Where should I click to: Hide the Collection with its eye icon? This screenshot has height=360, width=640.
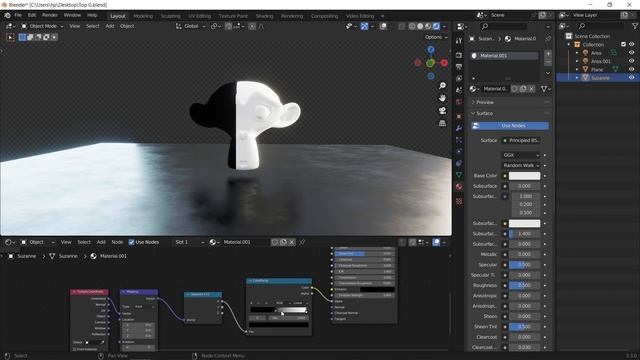631,44
